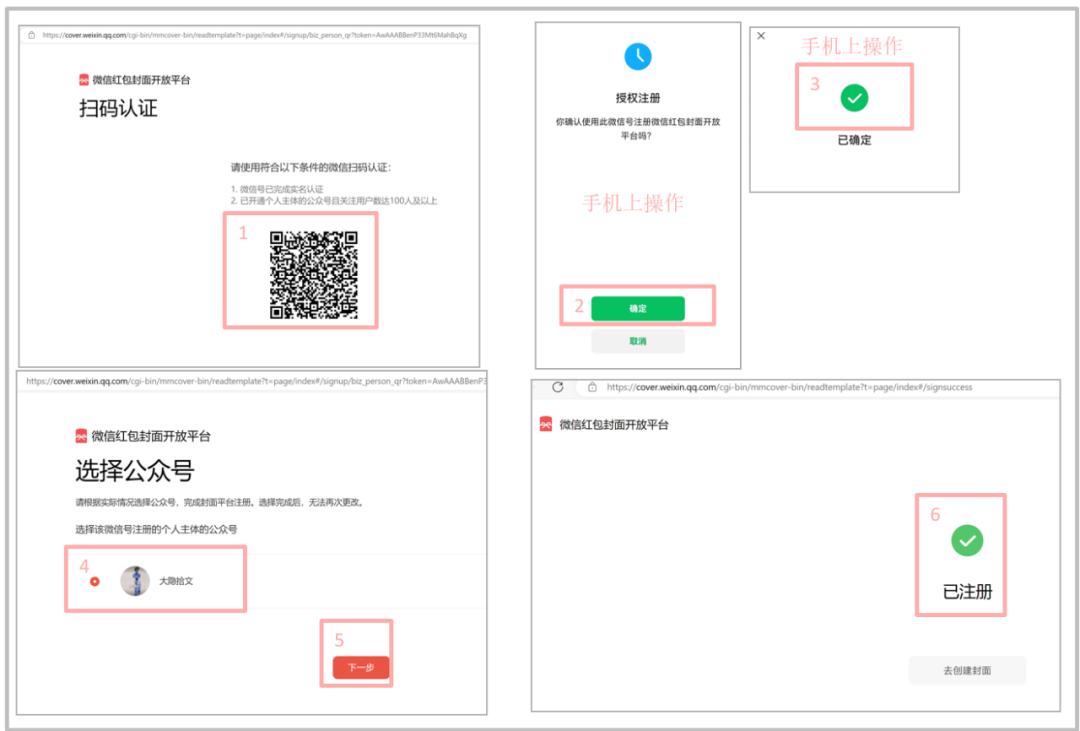Proceed with the red 下一步 button
Screen dimensions: 1080x731
[x=361, y=668]
